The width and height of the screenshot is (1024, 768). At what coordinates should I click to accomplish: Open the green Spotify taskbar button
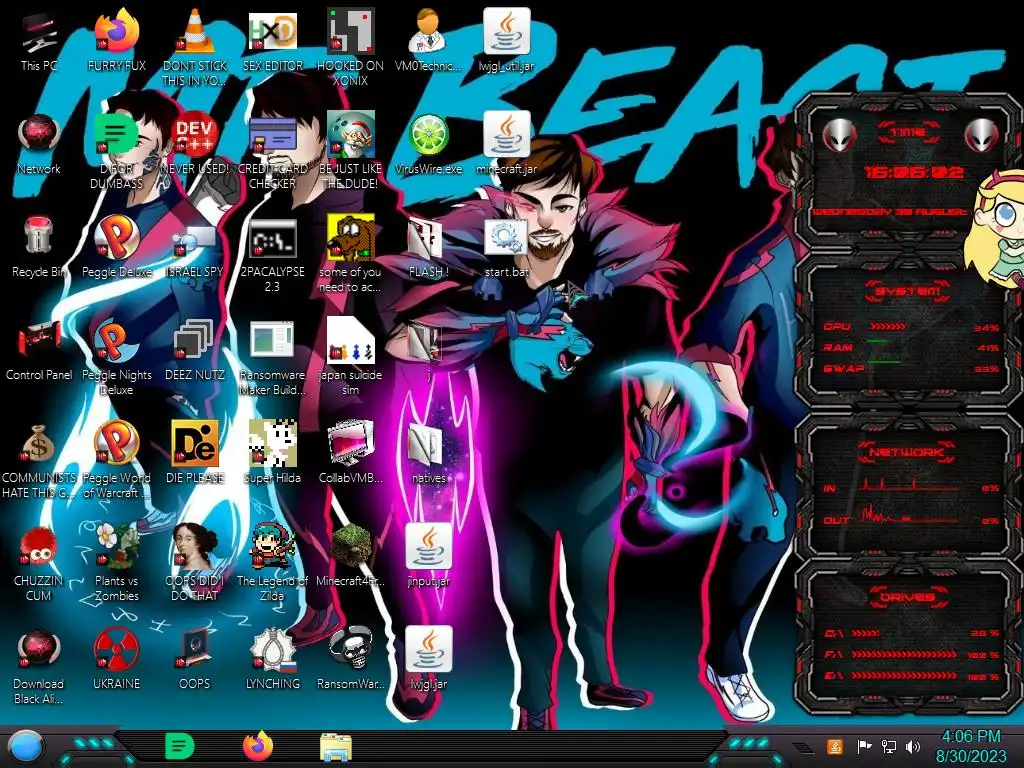(x=180, y=746)
